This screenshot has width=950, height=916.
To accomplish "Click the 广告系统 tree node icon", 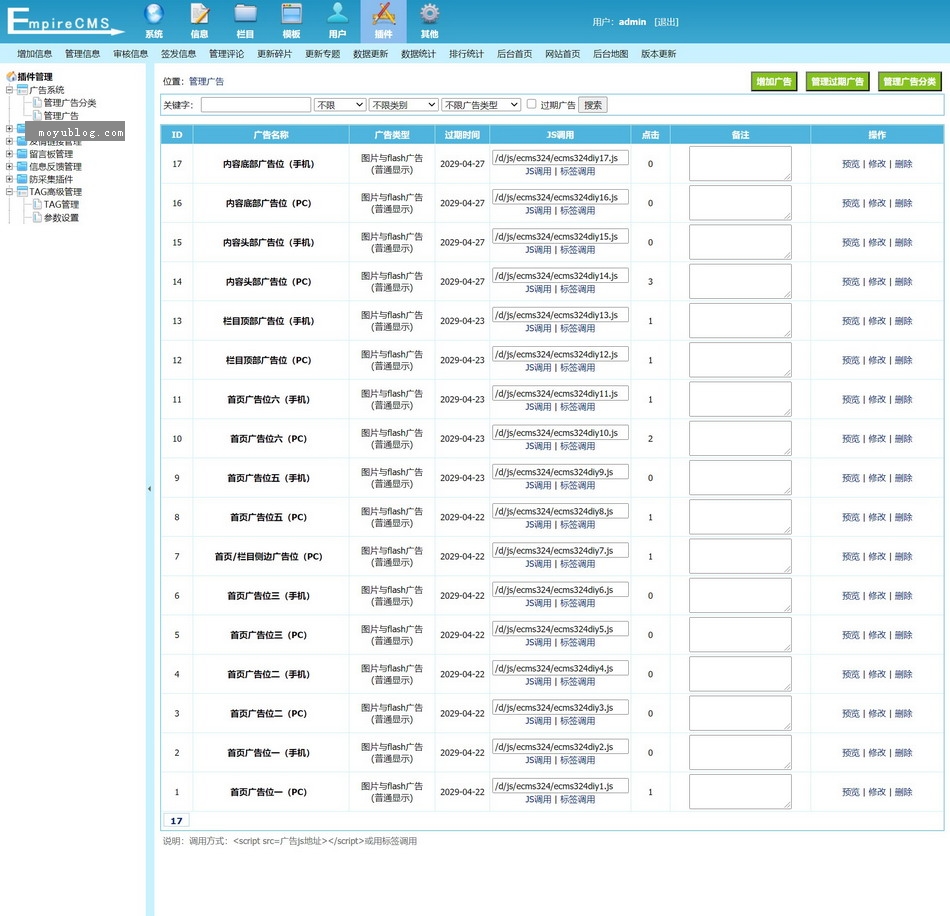I will (x=22, y=90).
